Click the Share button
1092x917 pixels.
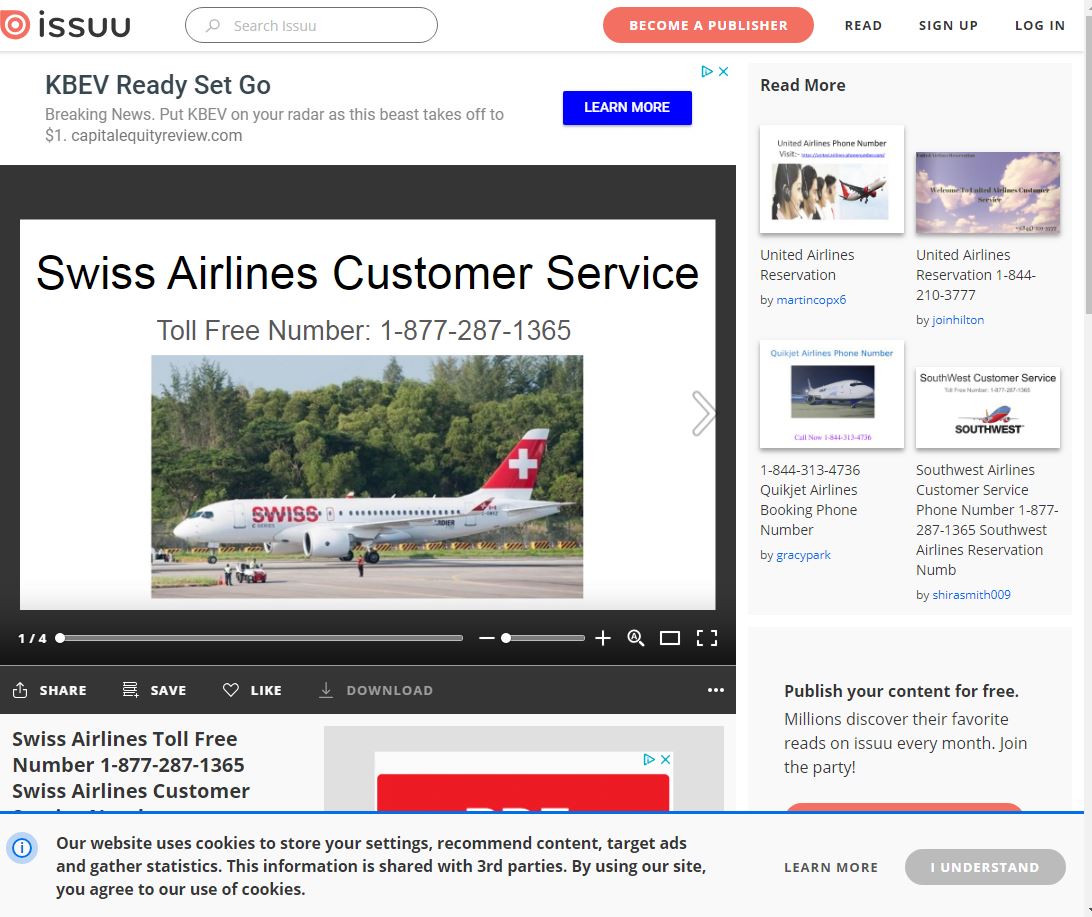point(49,690)
